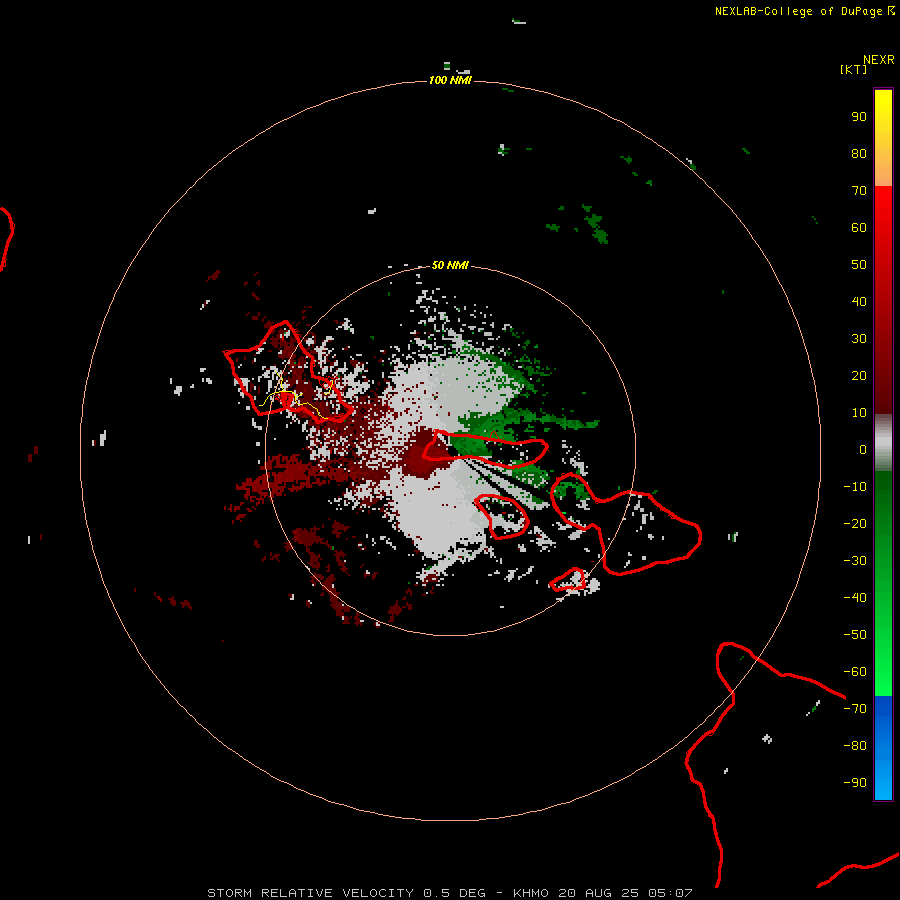Click the blue segment of the velocity color bar
Screen dimensions: 900x900
[883, 748]
